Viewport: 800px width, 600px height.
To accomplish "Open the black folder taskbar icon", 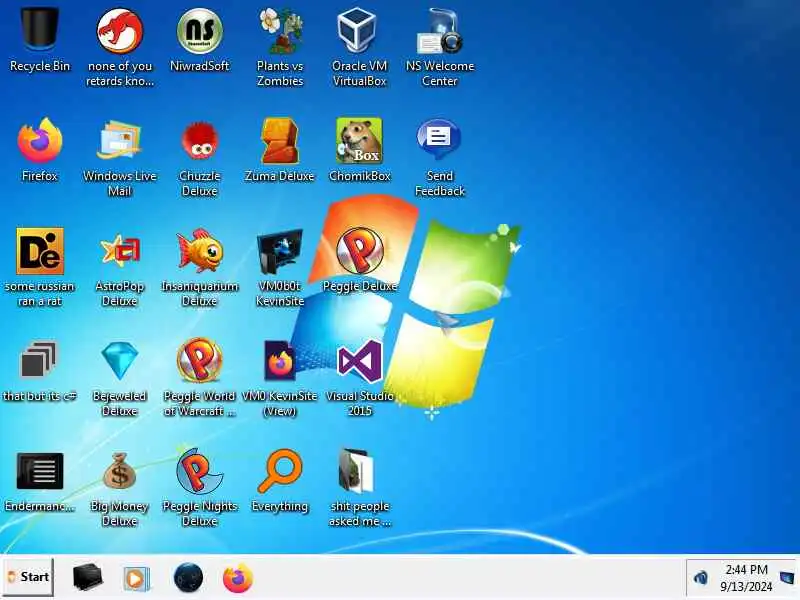I will 87,578.
